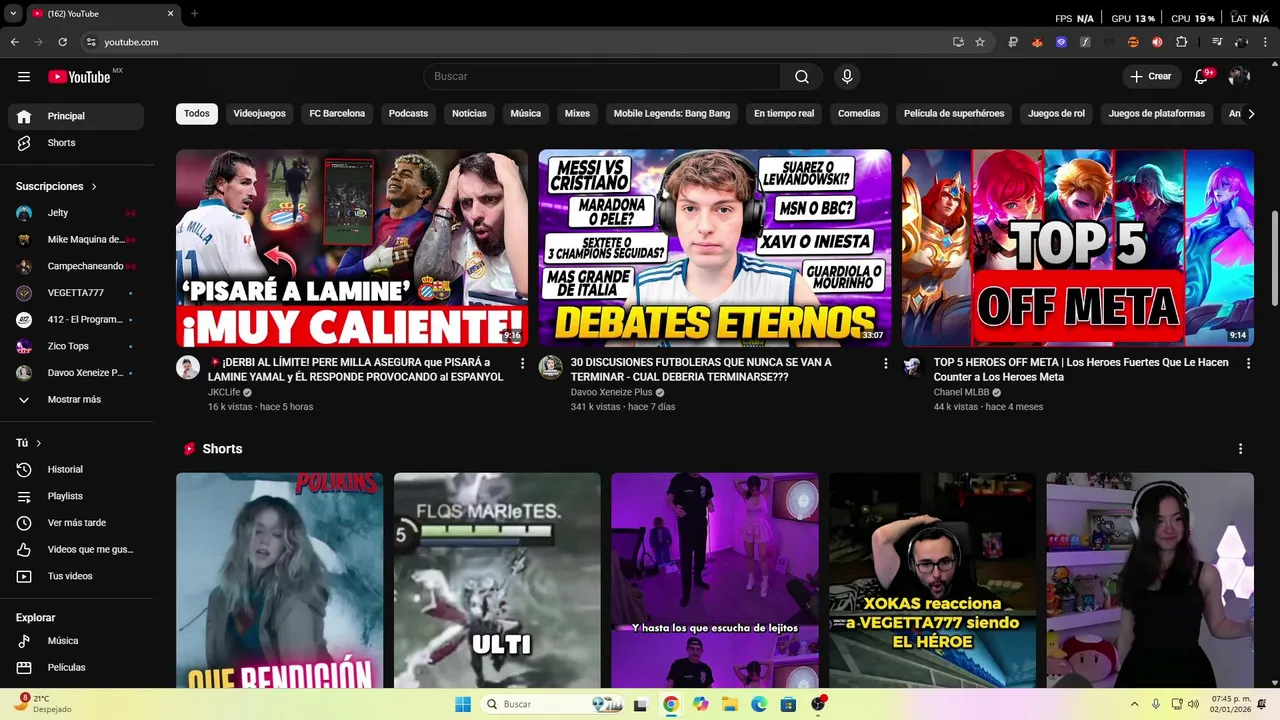Open options for the JKCLife video
This screenshot has width=1280, height=720.
(x=522, y=364)
